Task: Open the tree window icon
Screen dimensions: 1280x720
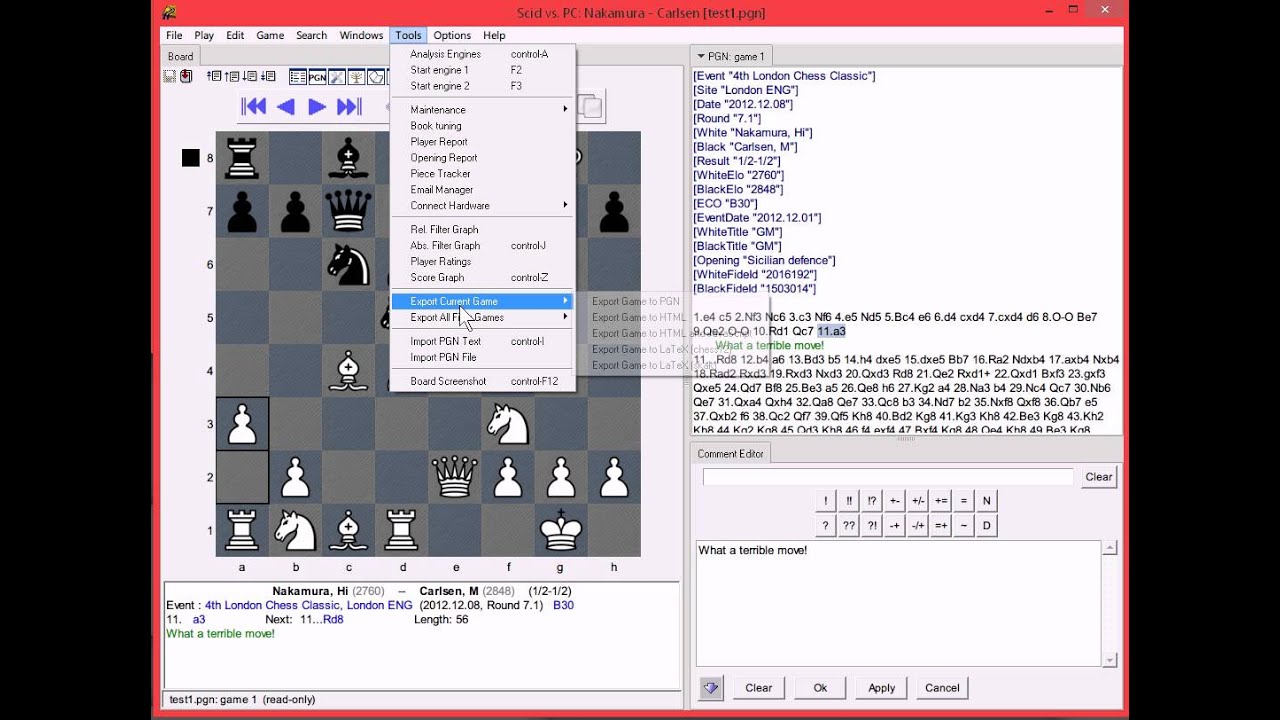Action: click(x=356, y=76)
